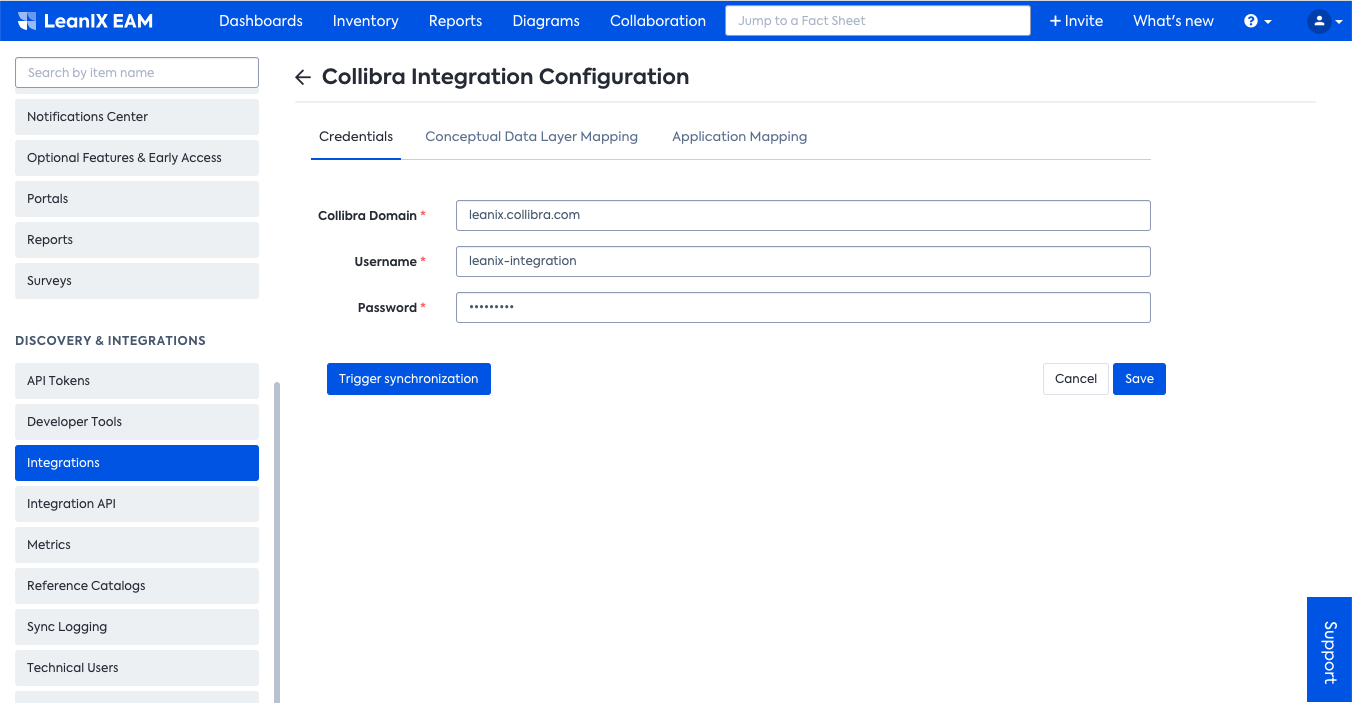Viewport: 1352px width, 703px height.
Task: Open Inventory in the top navigation
Action: click(x=365, y=21)
